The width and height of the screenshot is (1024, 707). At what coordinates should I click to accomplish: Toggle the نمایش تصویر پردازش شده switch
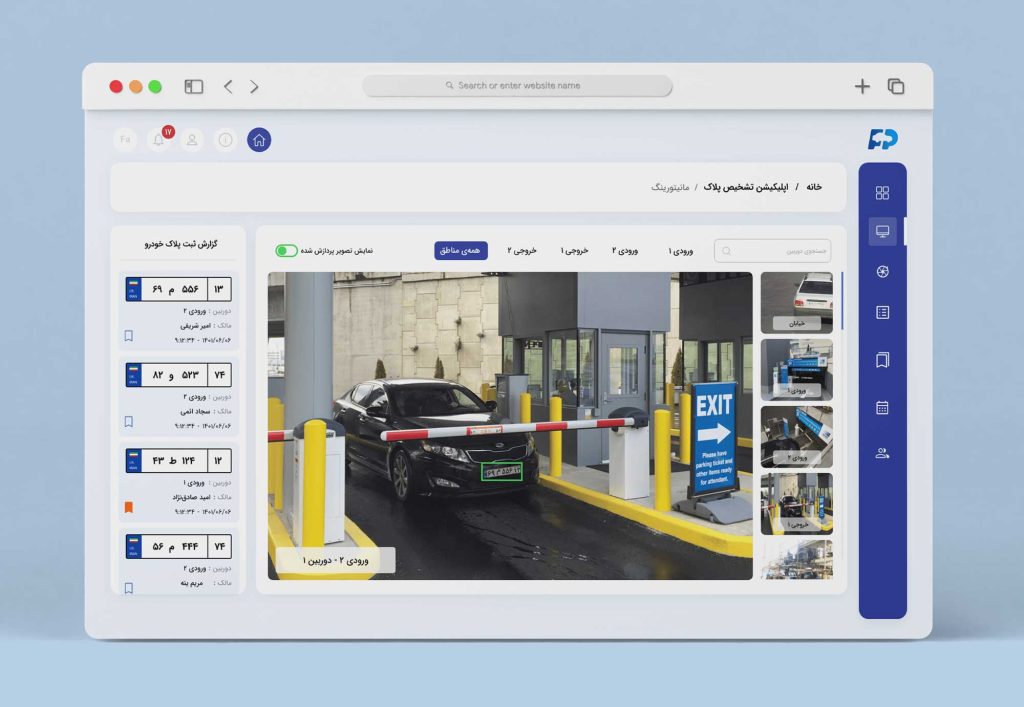(287, 251)
